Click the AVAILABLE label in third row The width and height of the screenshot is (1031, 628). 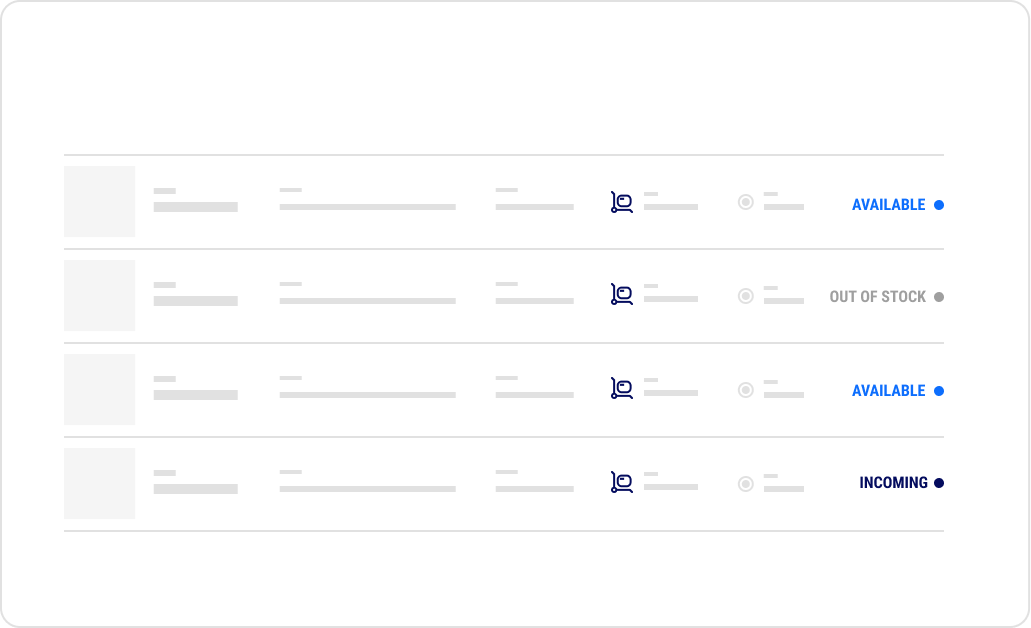888,391
